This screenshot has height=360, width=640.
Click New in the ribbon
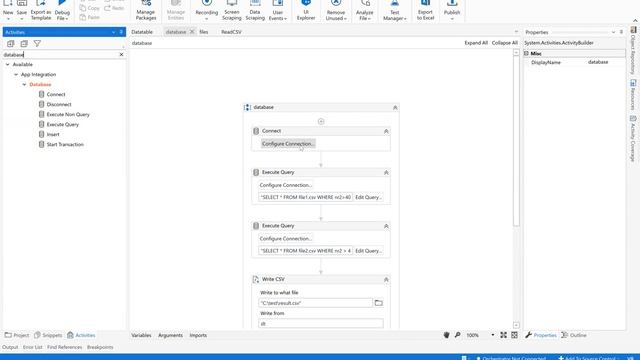click(8, 11)
